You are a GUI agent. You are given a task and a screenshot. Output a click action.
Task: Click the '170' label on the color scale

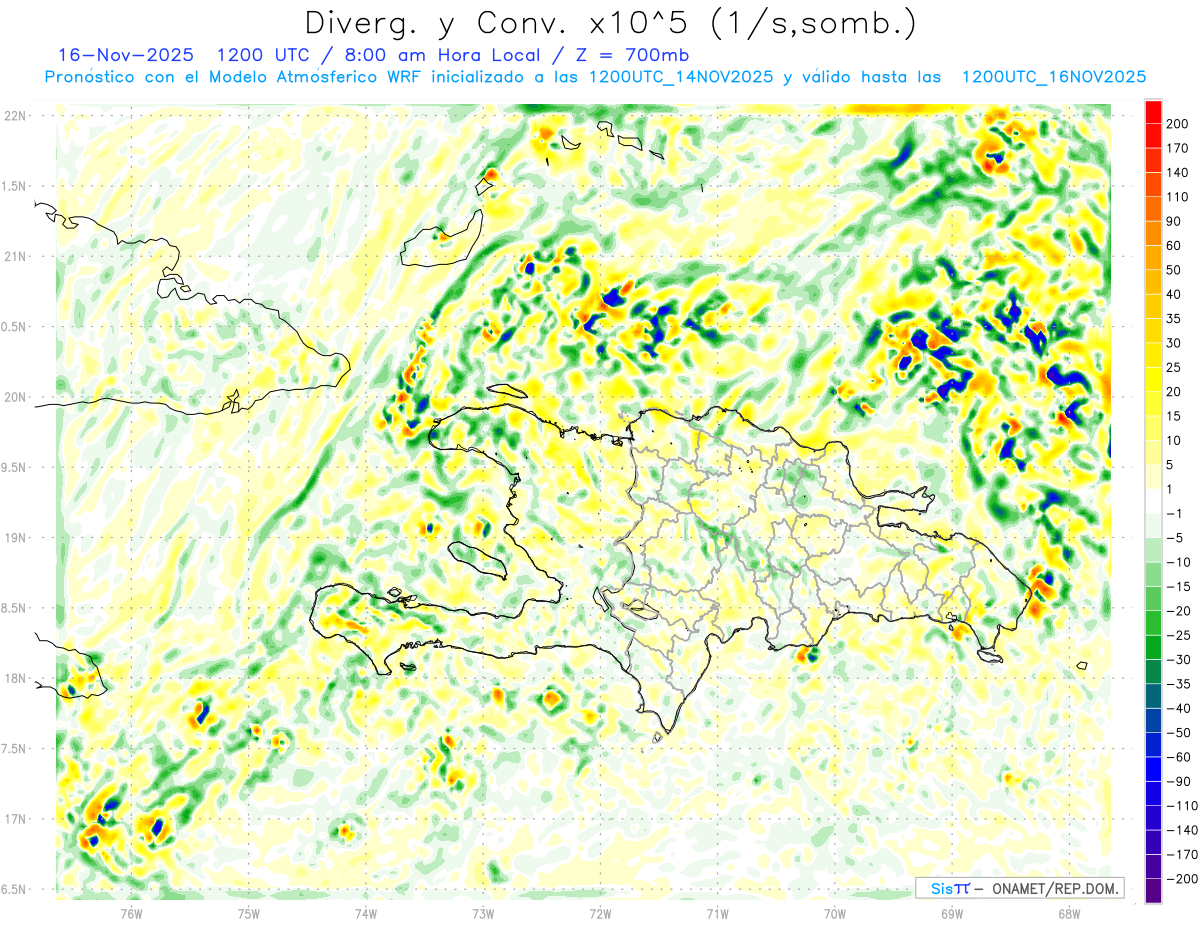[x=1178, y=148]
